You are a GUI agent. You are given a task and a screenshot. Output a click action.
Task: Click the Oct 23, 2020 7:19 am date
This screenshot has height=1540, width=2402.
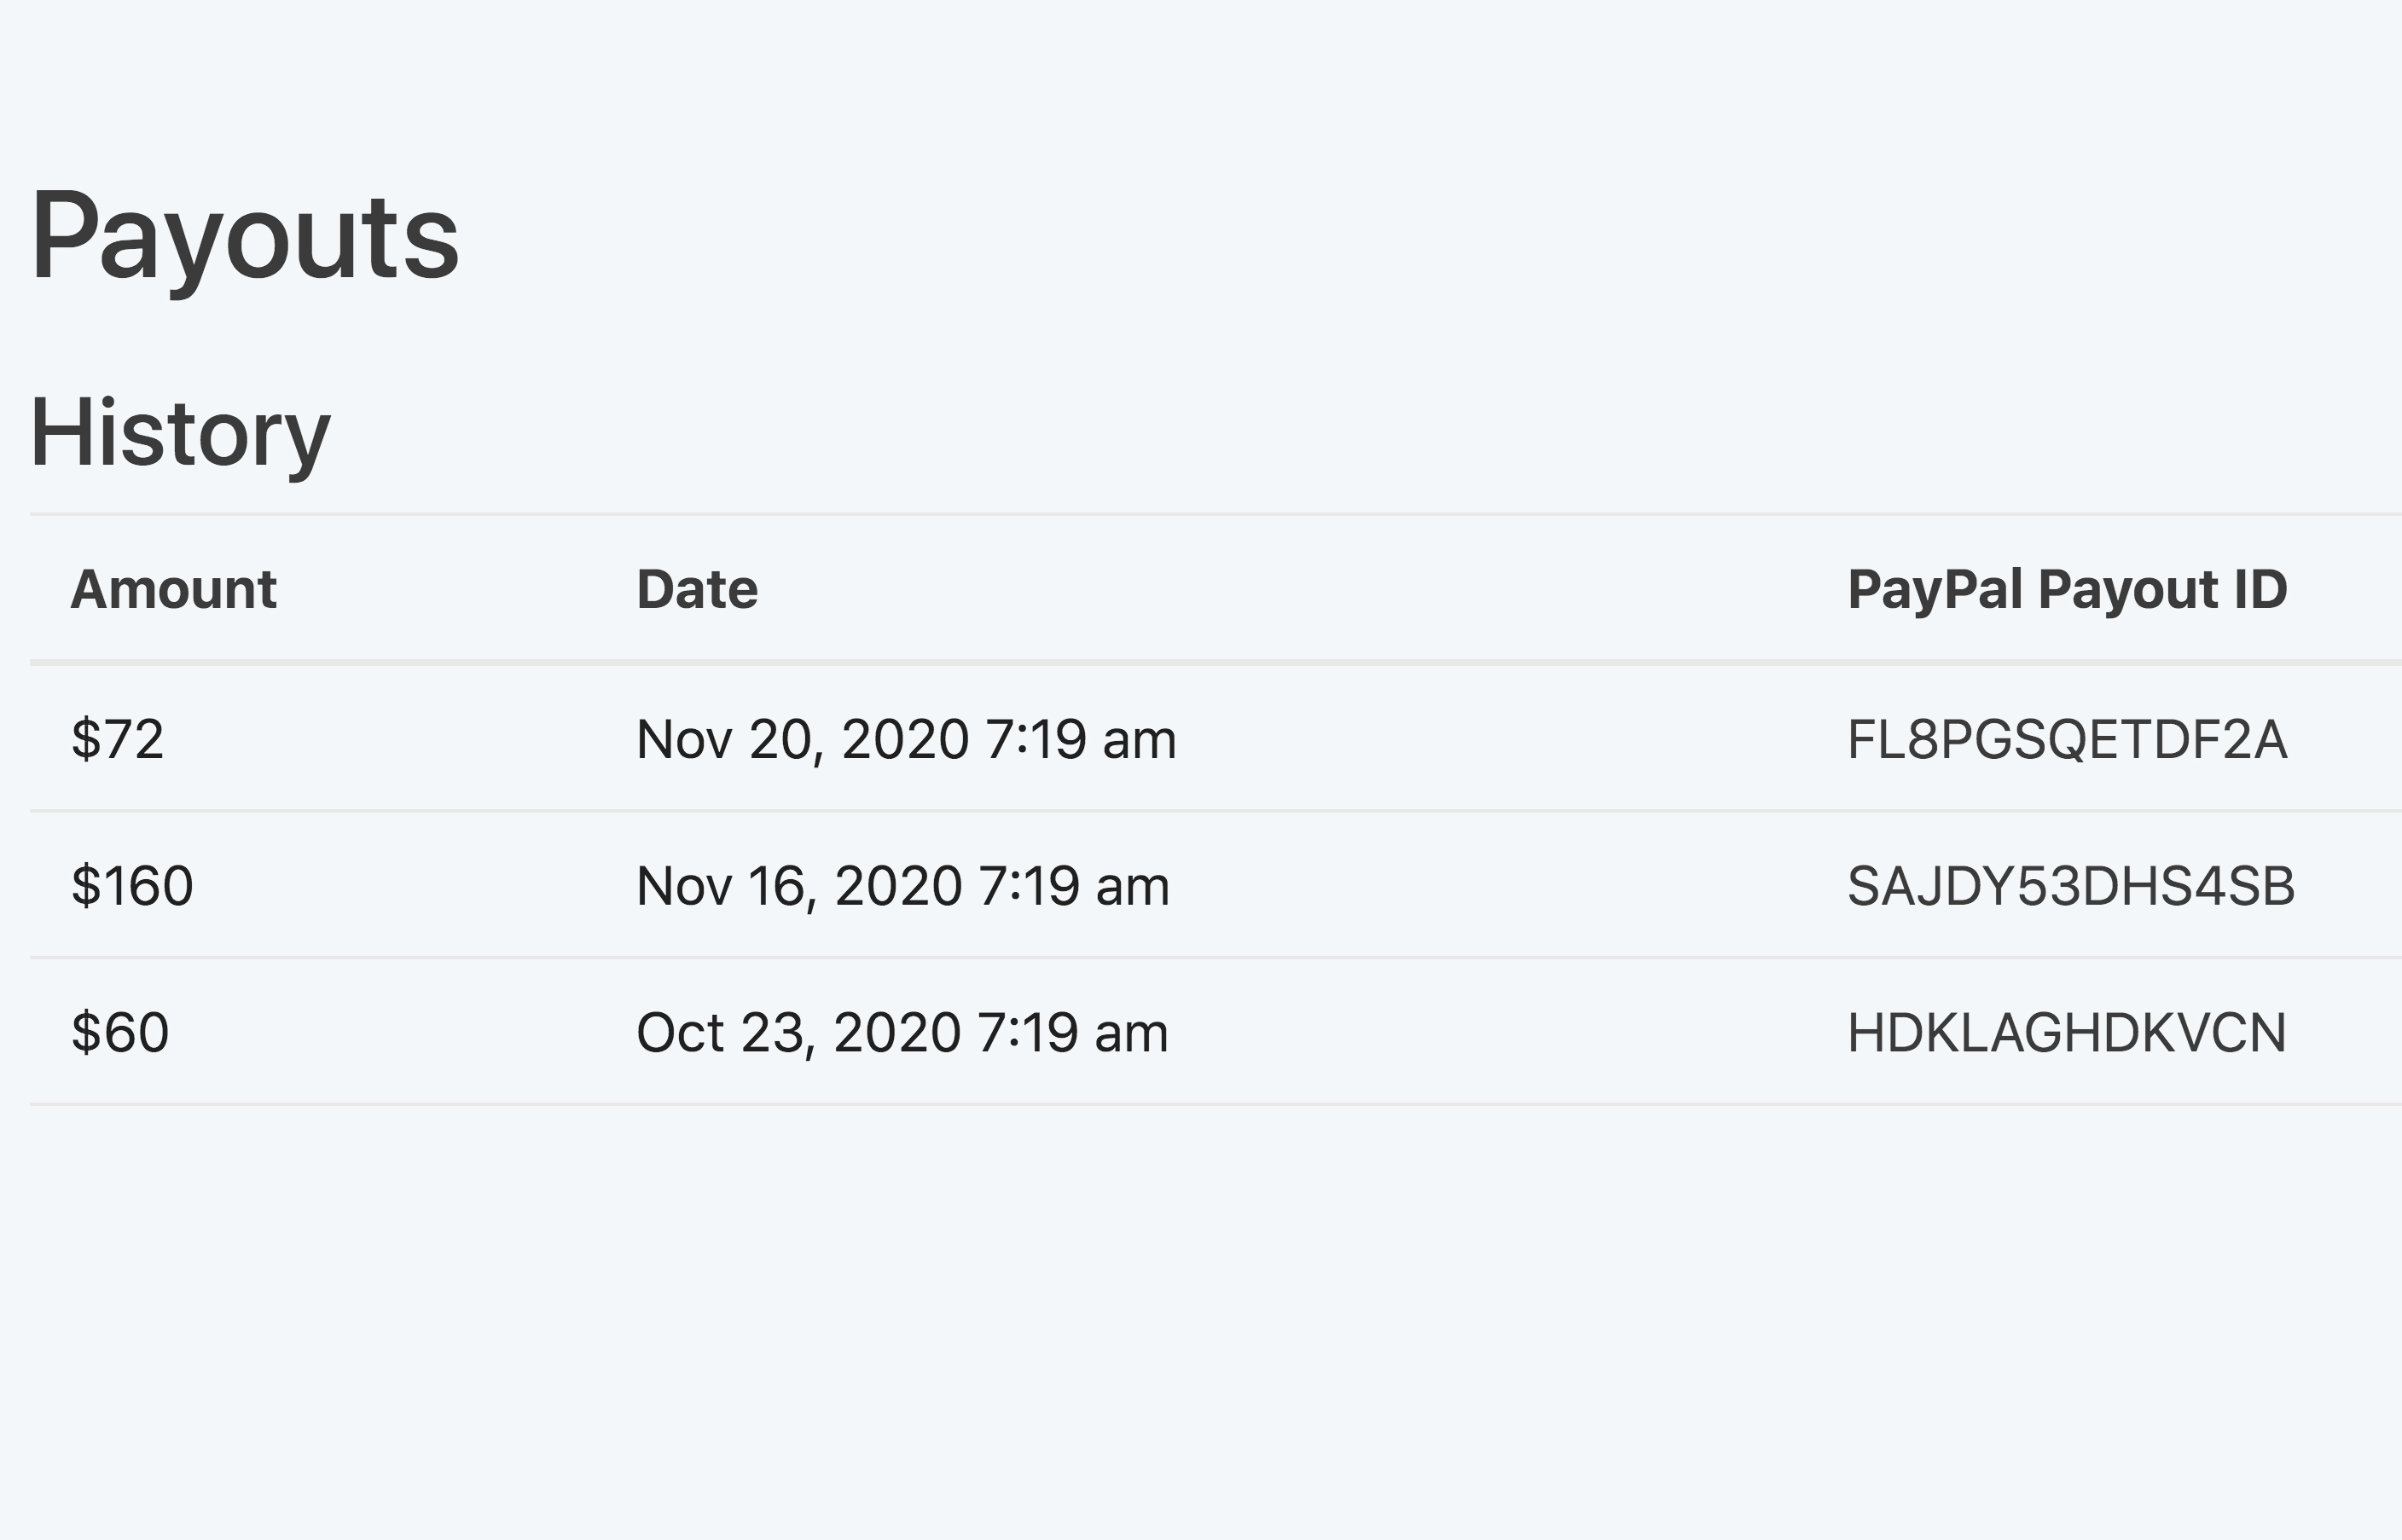pyautogui.click(x=902, y=1033)
